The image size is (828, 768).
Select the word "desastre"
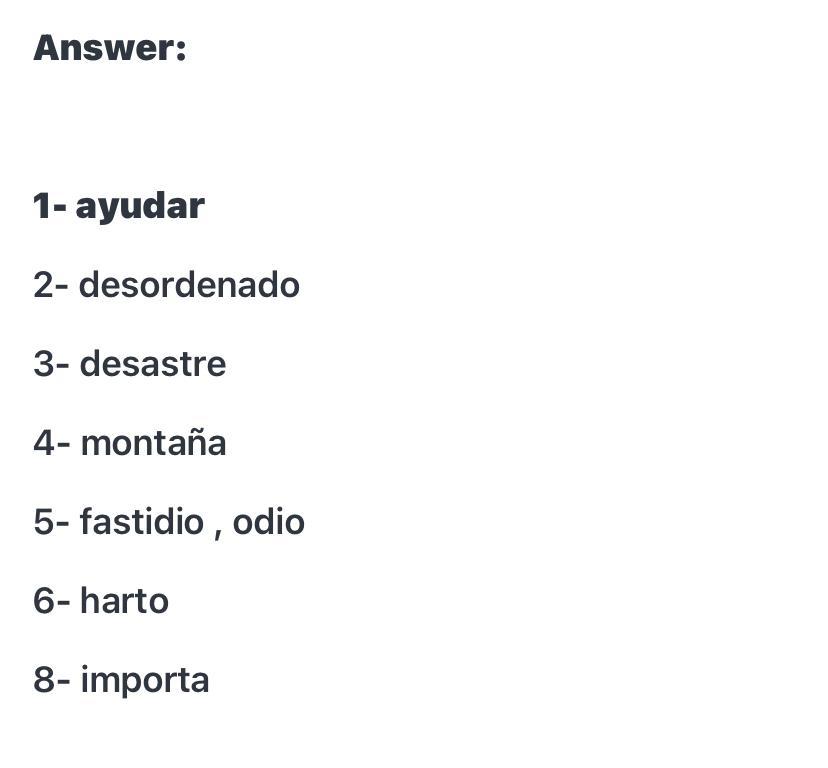point(153,363)
